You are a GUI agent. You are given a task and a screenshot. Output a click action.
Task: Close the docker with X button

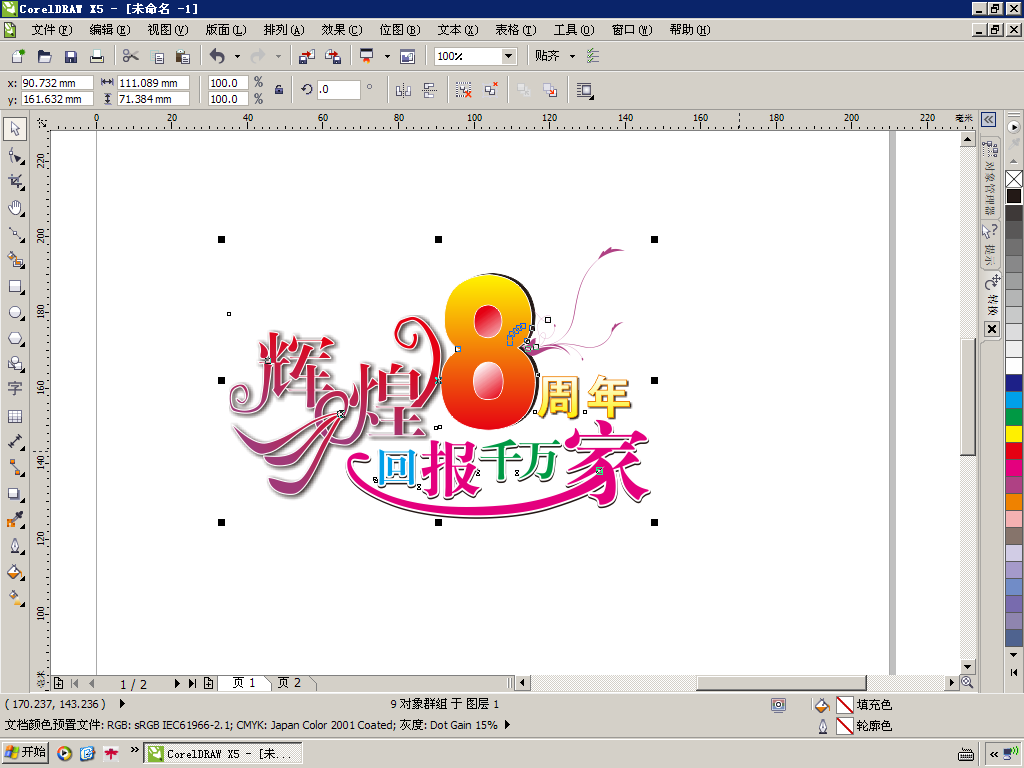coord(991,329)
